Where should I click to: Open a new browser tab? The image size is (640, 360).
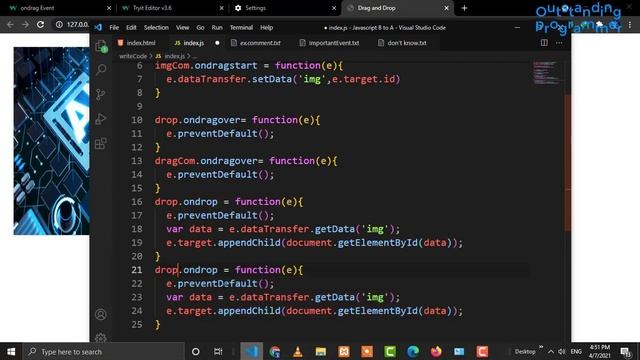[464, 8]
